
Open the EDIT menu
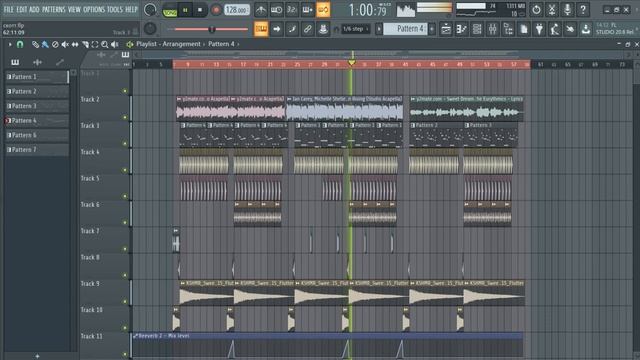(22, 9)
